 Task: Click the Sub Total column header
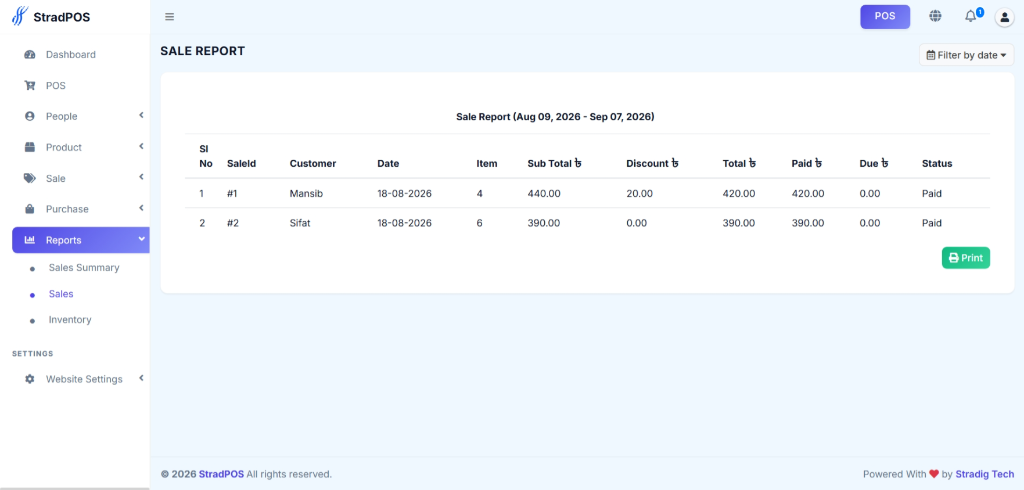[554, 163]
